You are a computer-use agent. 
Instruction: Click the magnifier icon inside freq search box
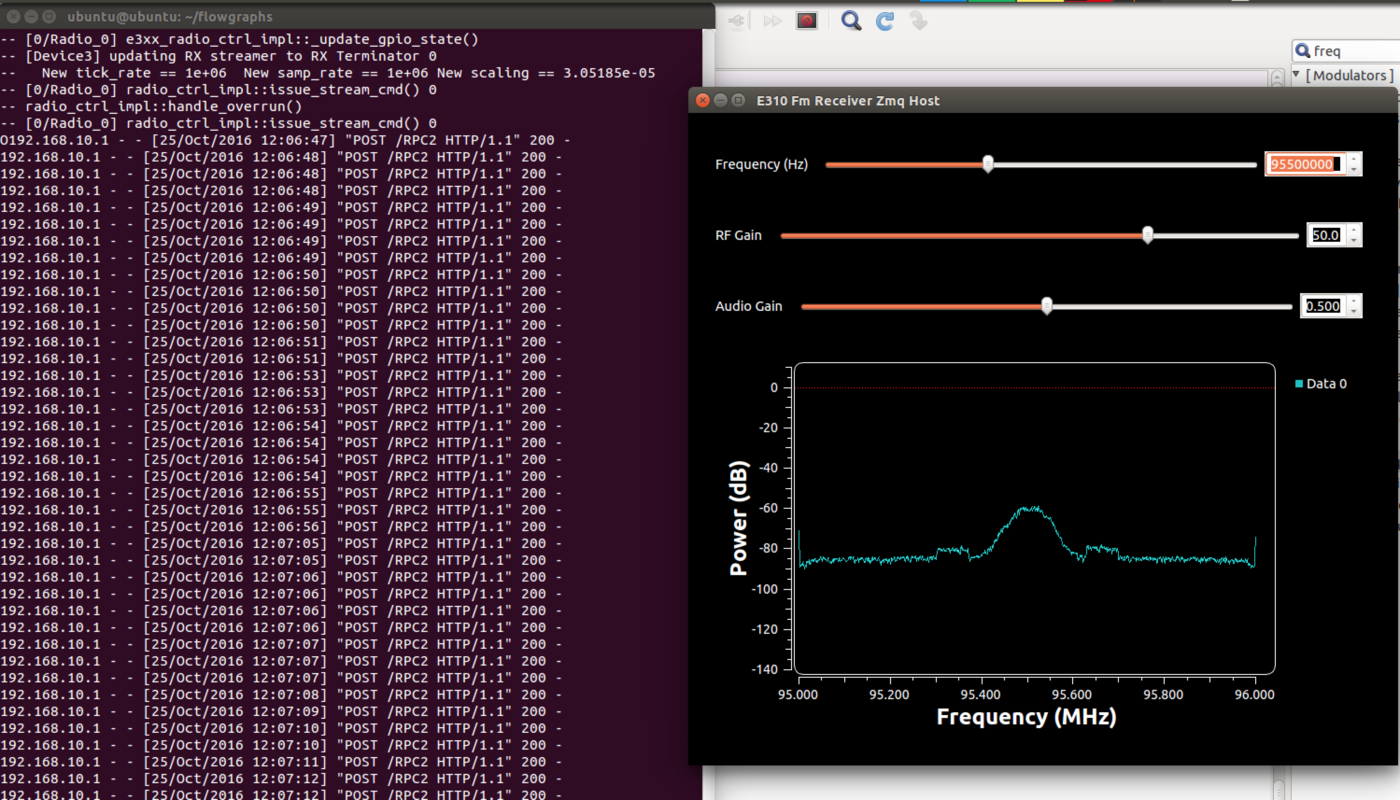coord(1302,49)
